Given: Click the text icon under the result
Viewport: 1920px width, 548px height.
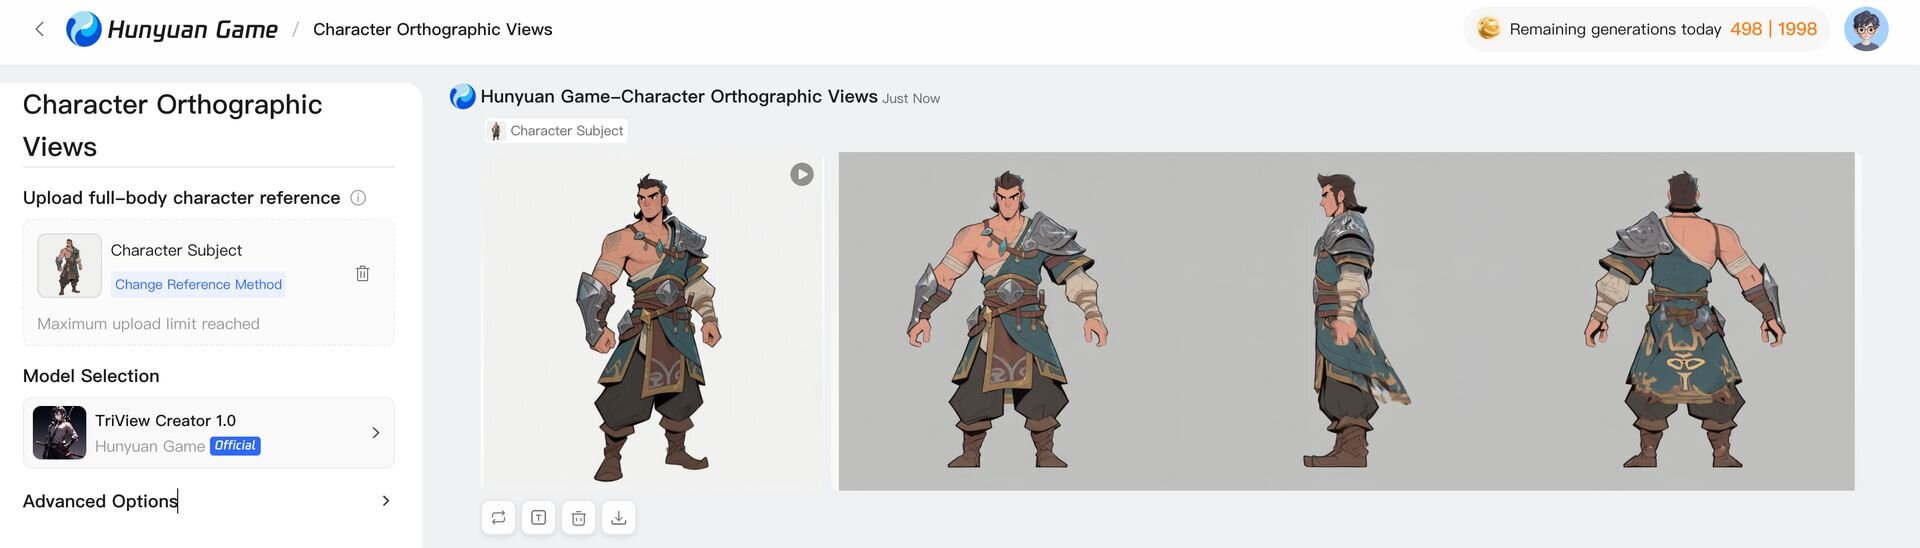Looking at the screenshot, I should coord(538,517).
